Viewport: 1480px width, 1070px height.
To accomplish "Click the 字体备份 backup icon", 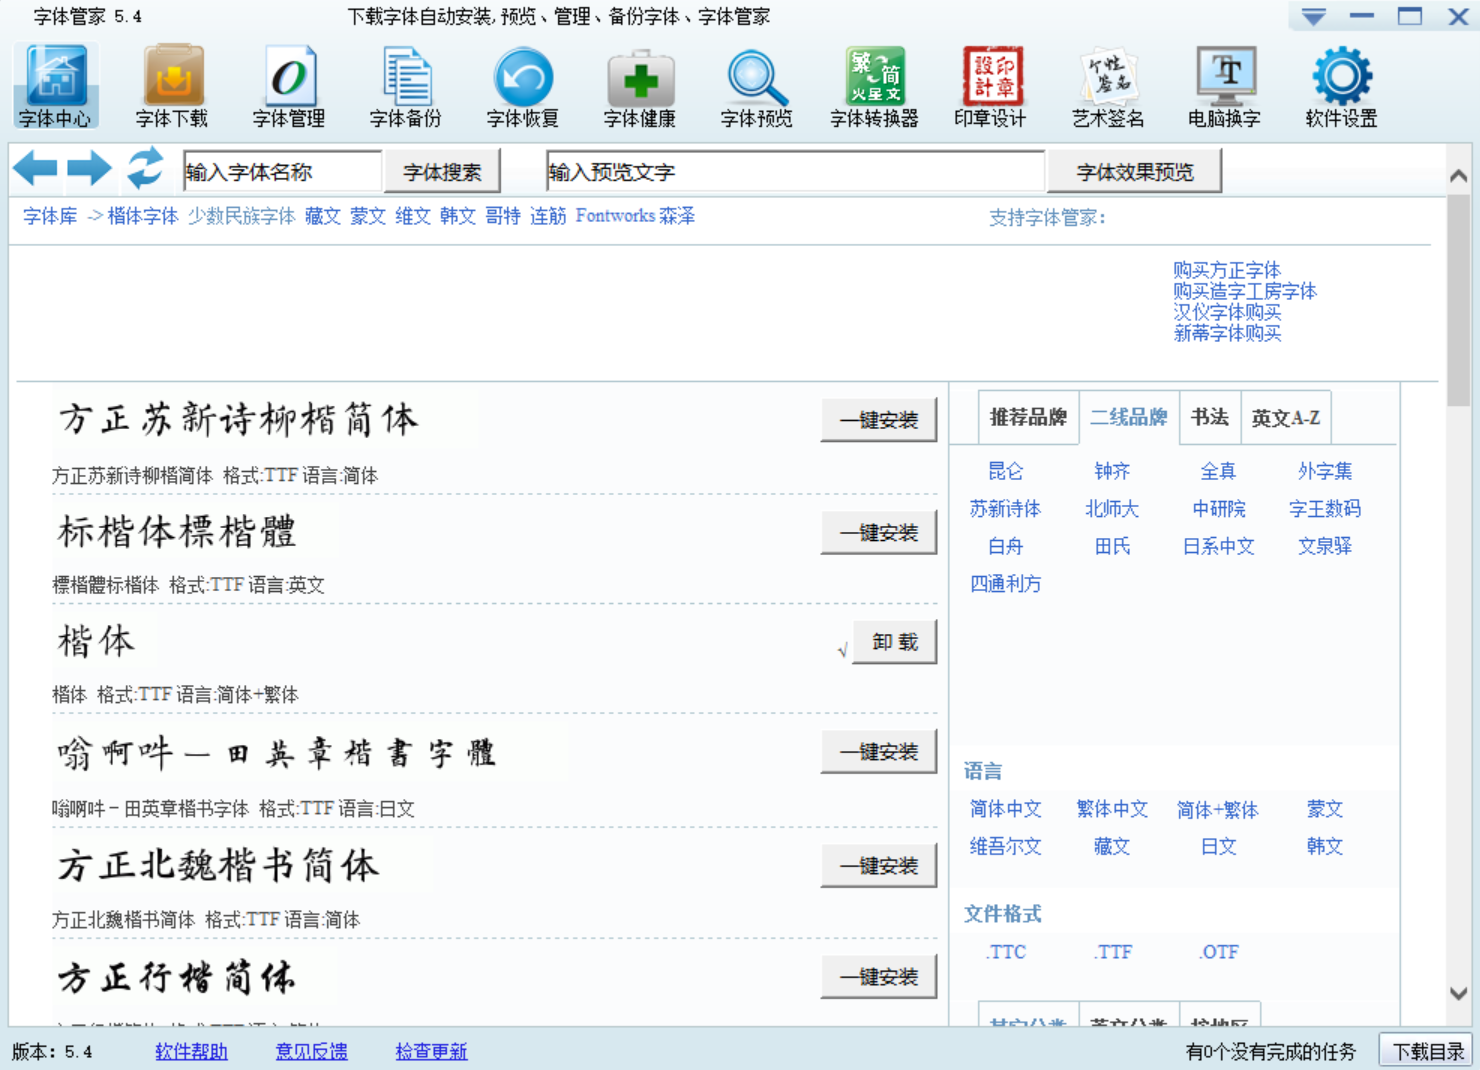I will click(405, 86).
